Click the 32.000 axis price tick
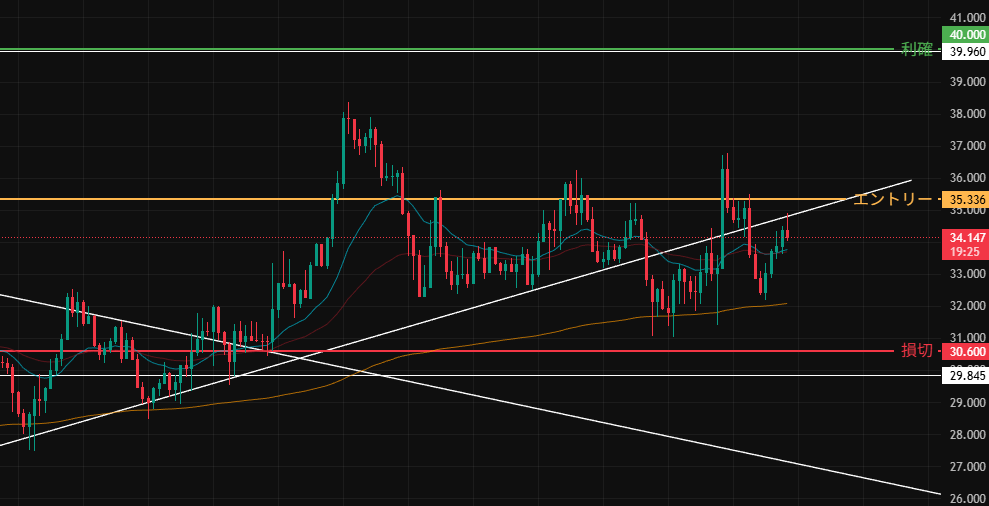Screen dimensions: 989x506 (x=967, y=307)
